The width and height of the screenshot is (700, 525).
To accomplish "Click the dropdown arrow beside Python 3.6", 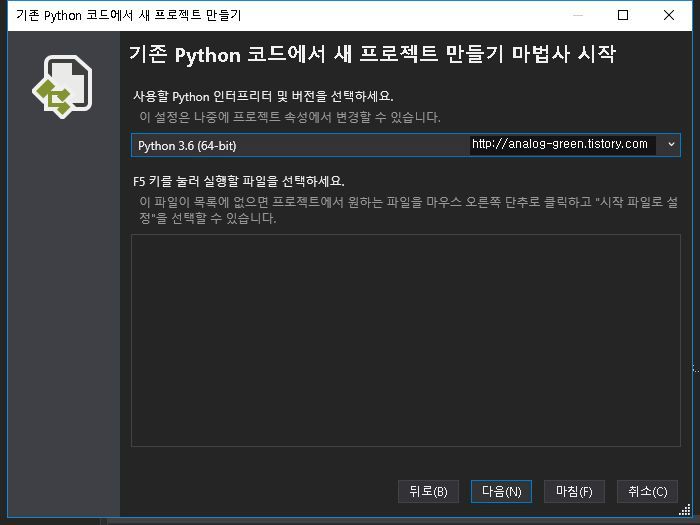I will (671, 144).
